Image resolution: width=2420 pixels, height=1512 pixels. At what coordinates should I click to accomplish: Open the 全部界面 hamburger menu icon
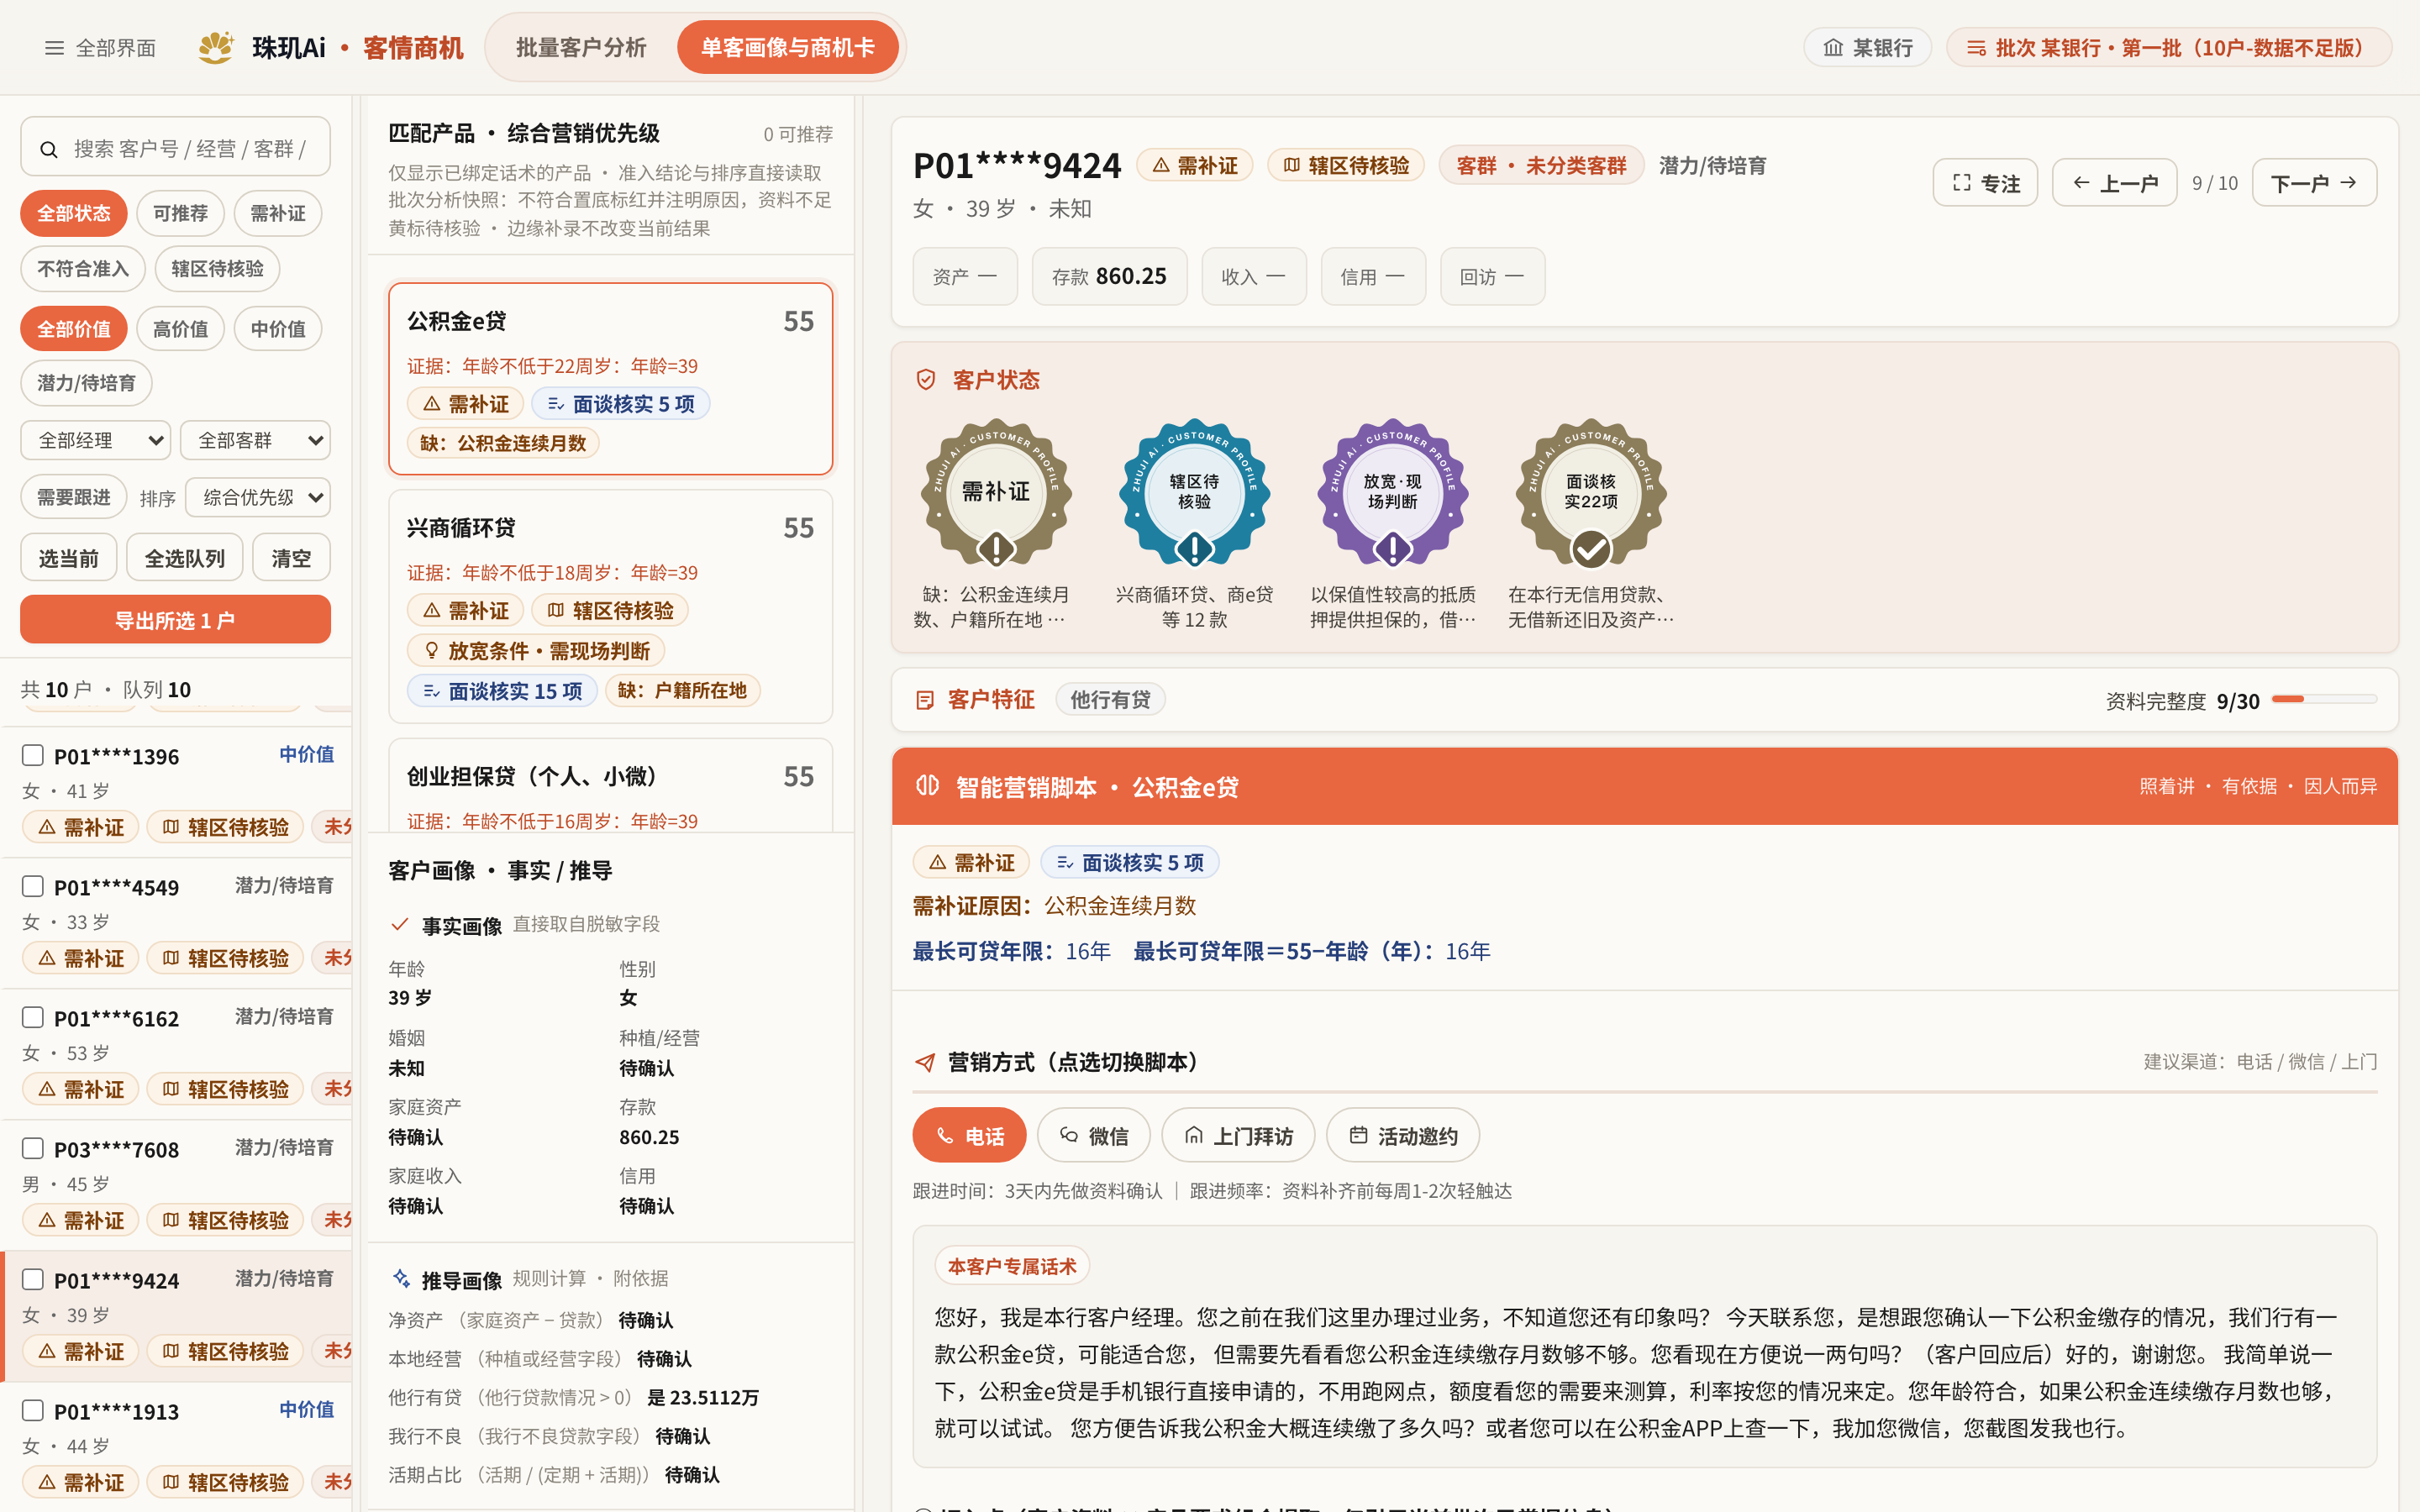[54, 48]
